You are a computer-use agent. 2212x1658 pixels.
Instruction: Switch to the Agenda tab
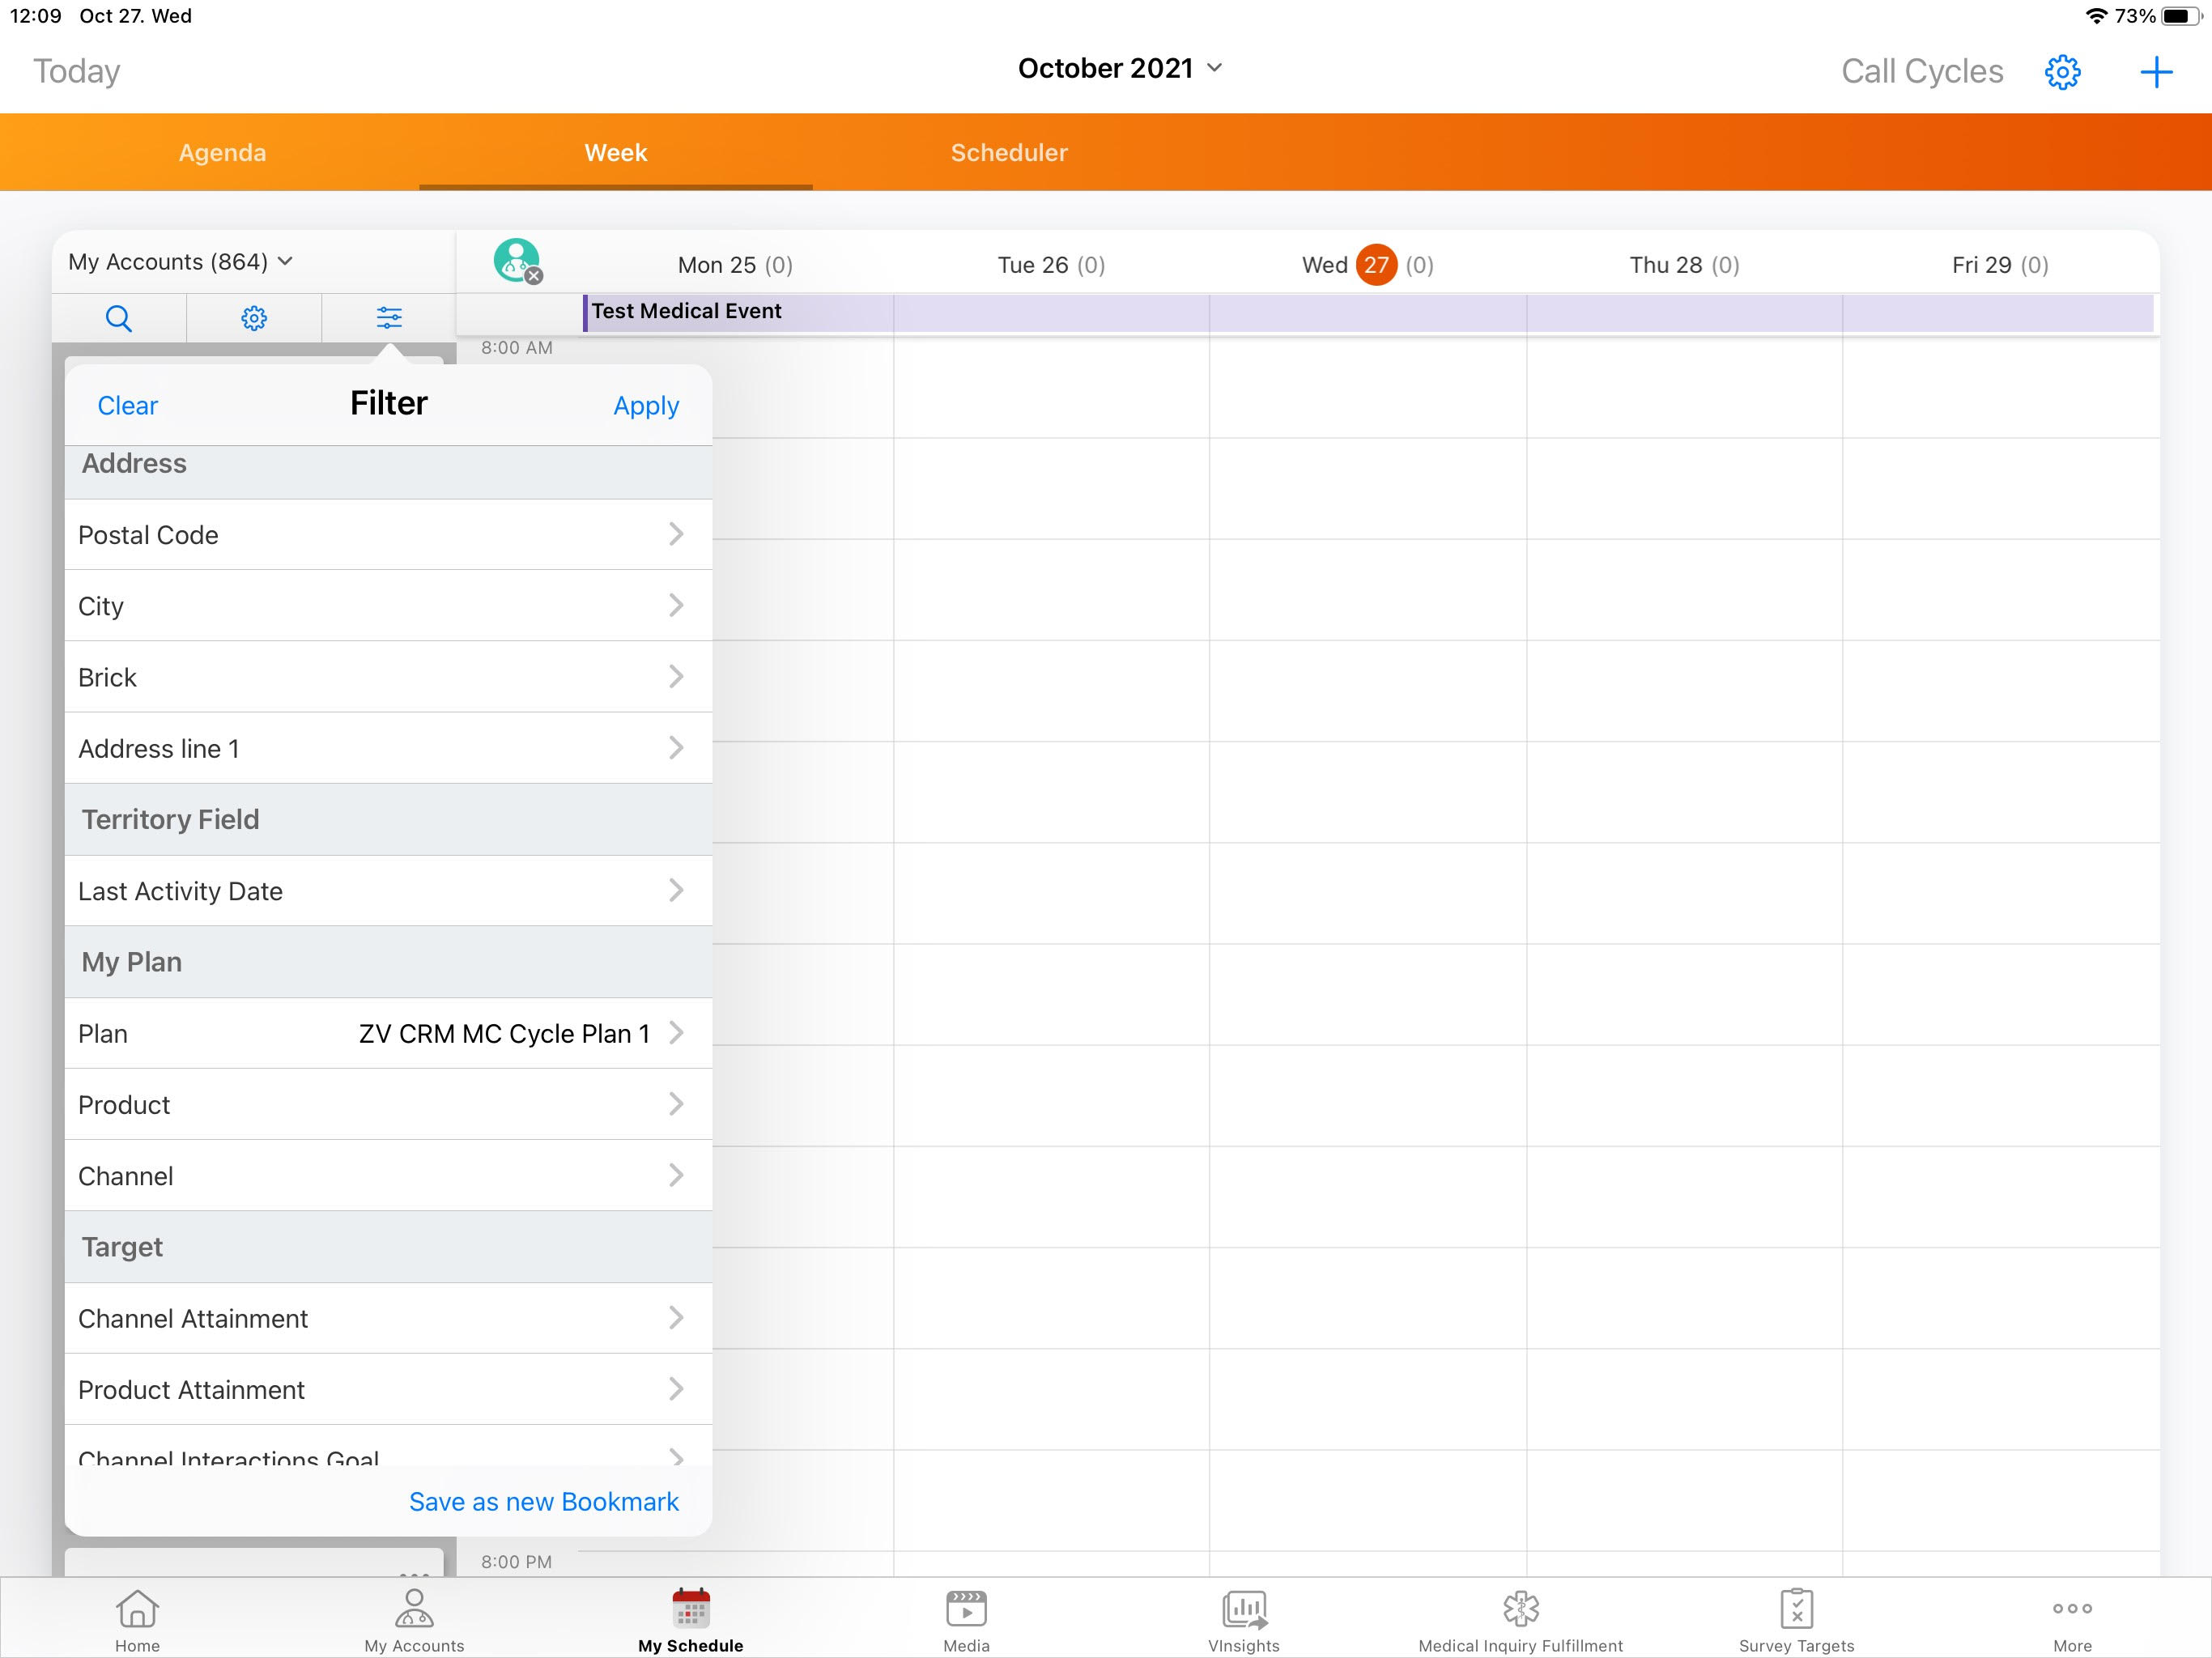[x=222, y=153]
